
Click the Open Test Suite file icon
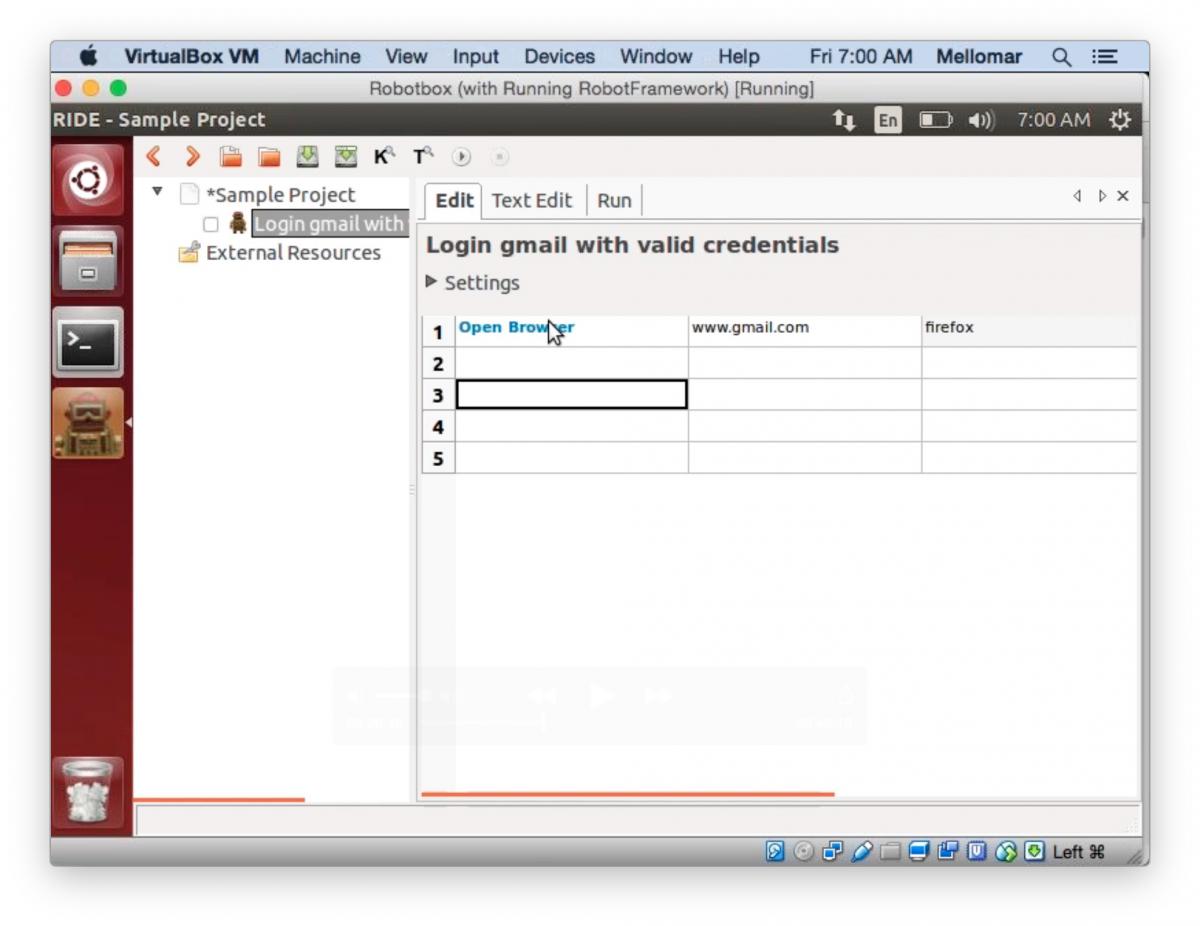pyautogui.click(x=231, y=157)
